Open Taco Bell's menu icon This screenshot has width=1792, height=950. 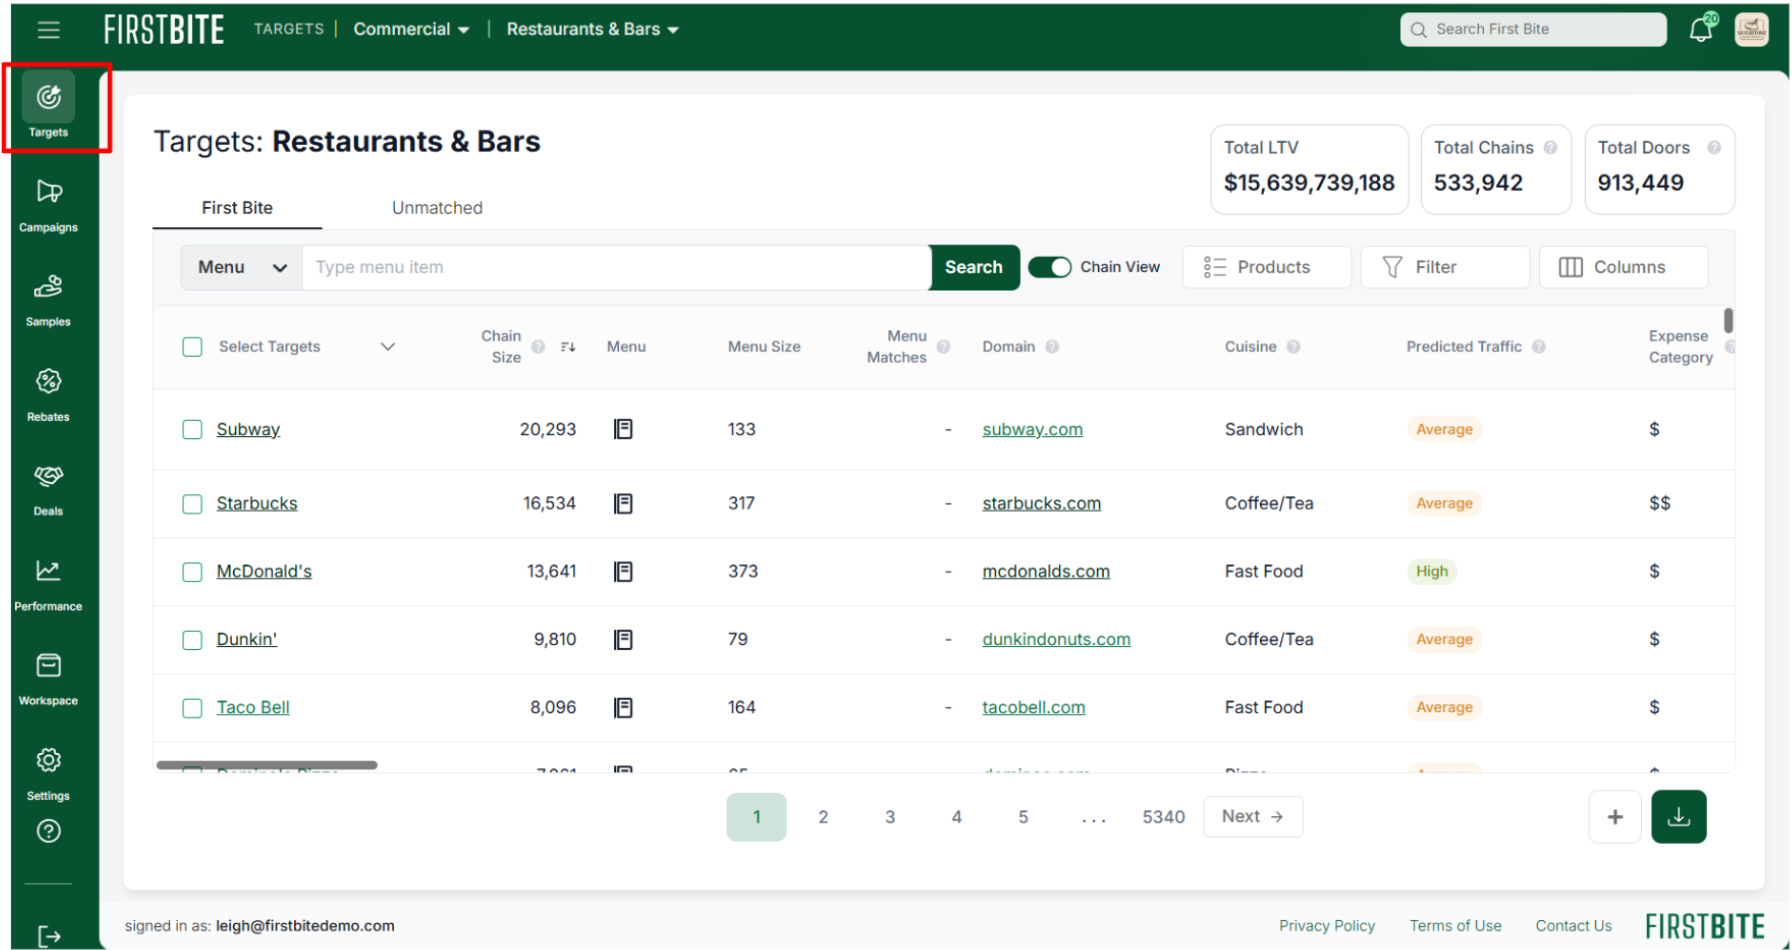623,707
